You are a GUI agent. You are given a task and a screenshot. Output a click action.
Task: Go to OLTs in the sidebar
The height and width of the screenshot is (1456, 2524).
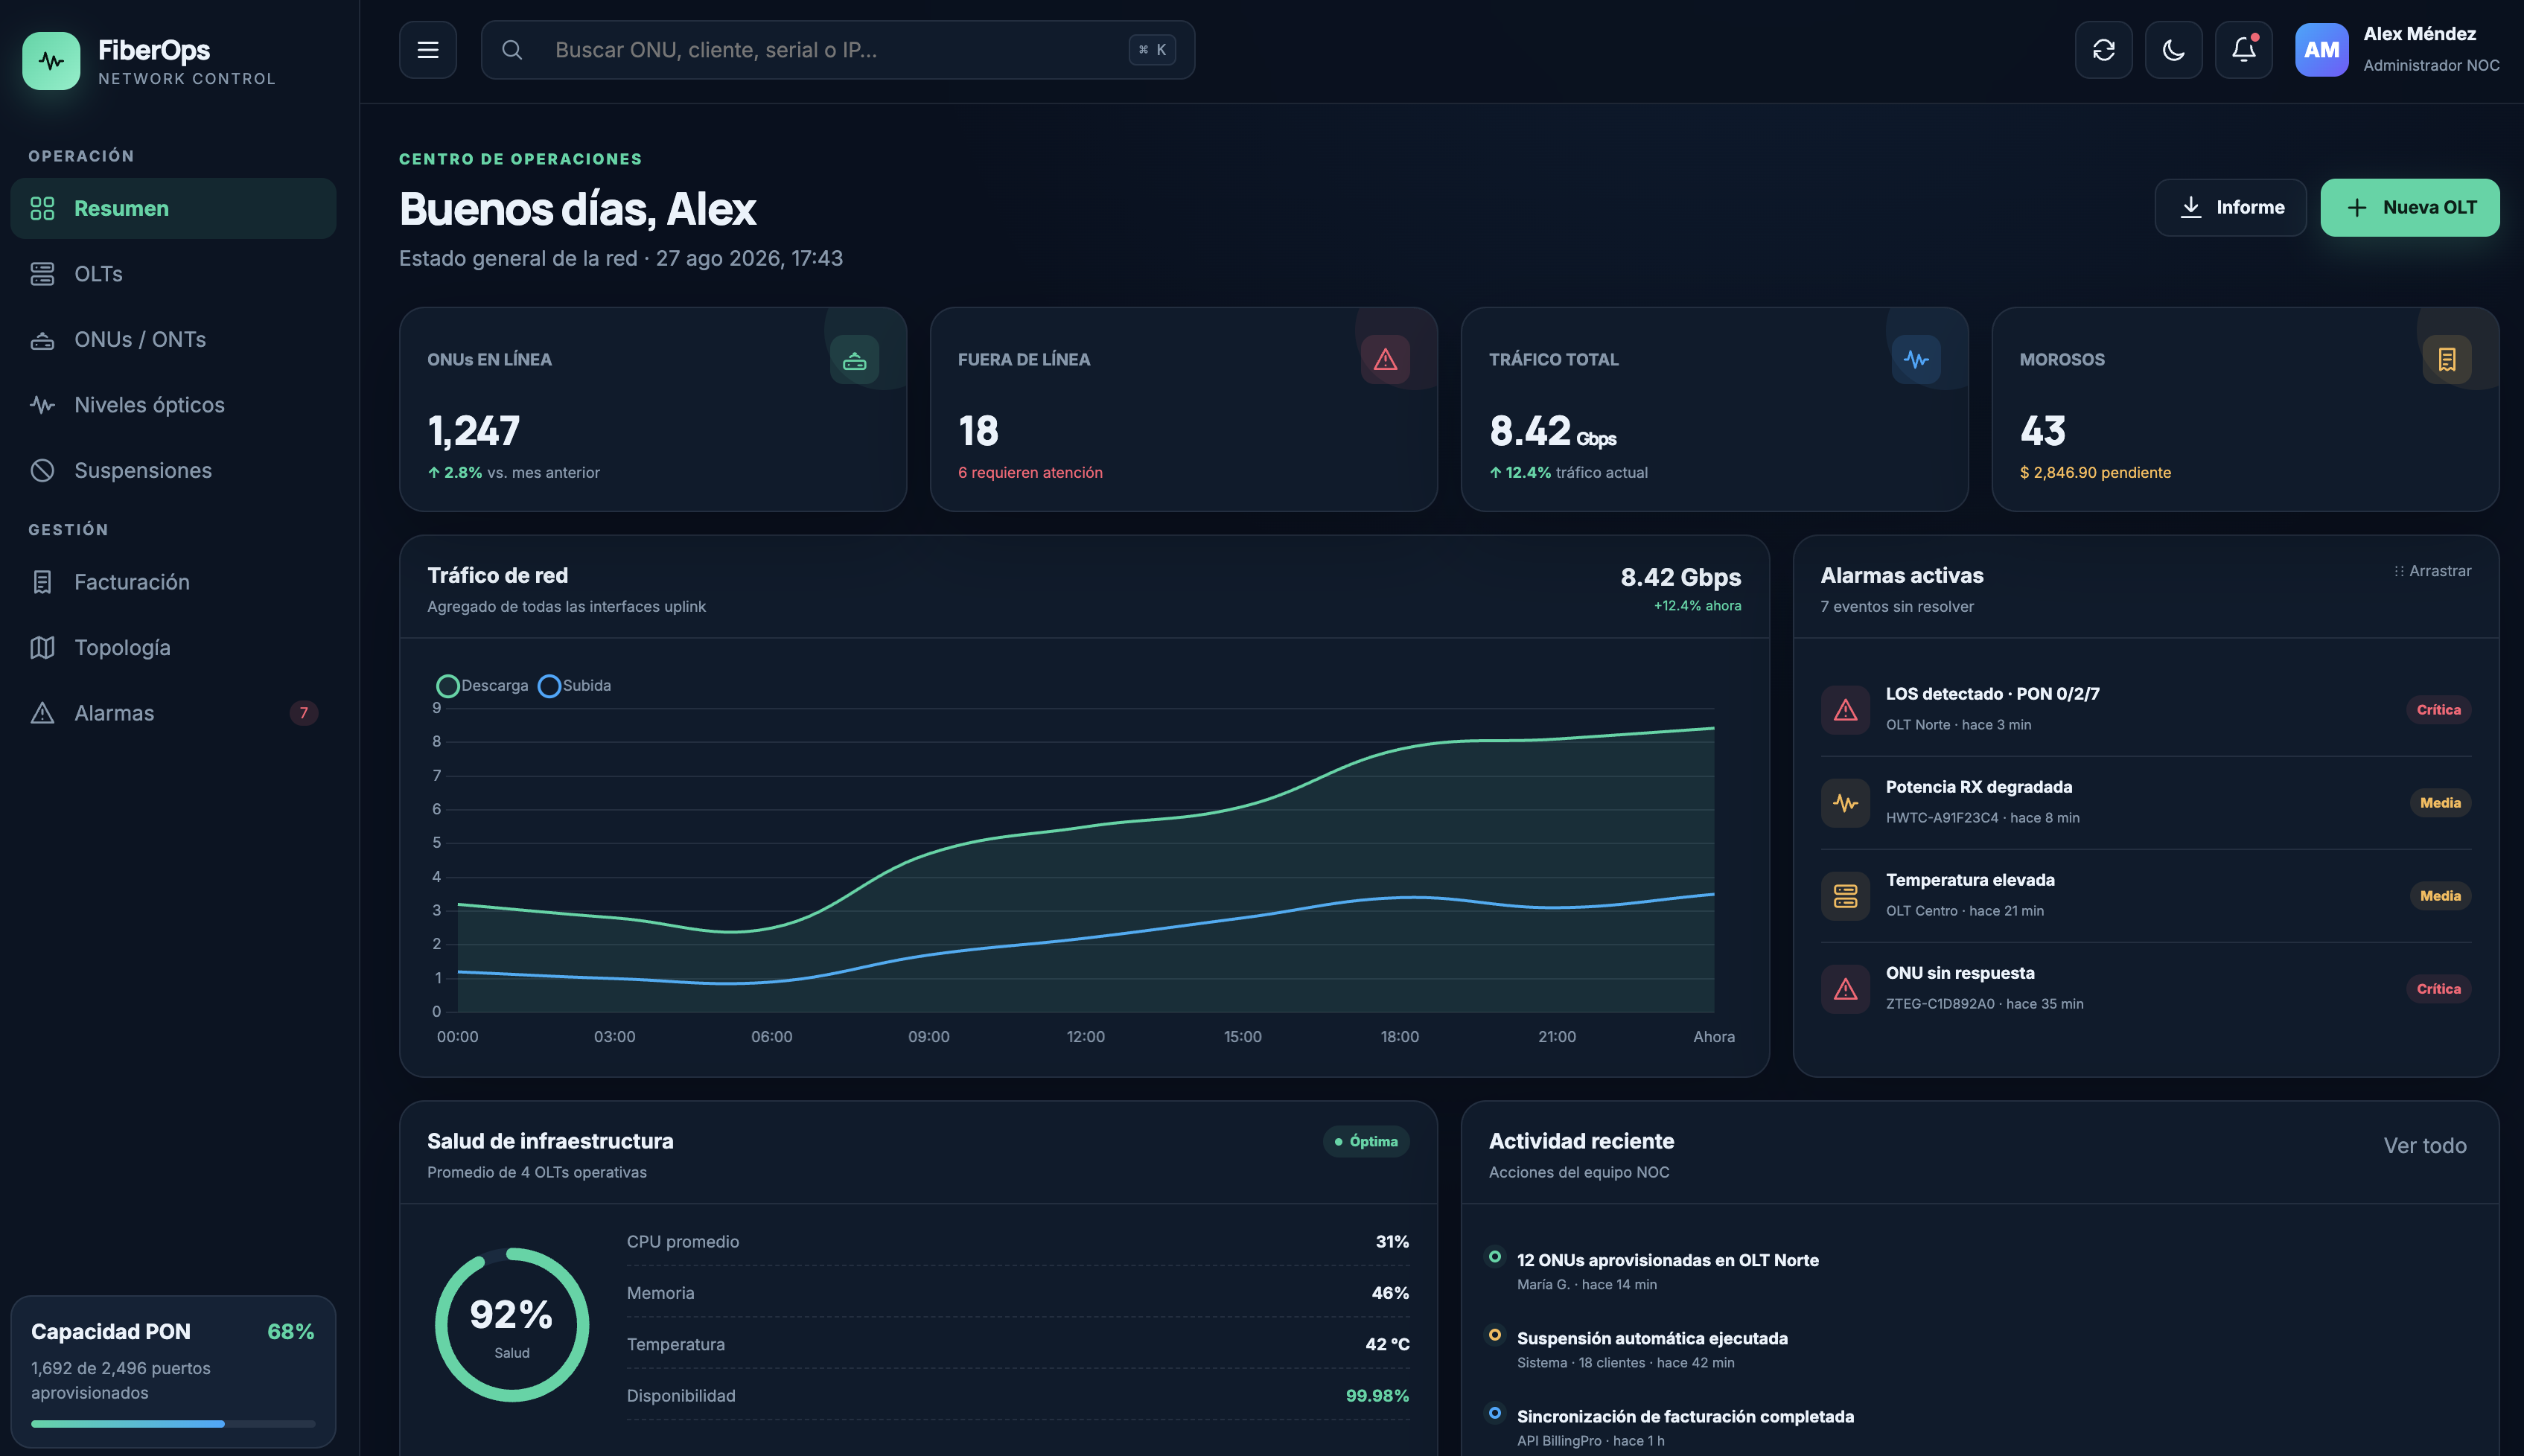tap(173, 274)
